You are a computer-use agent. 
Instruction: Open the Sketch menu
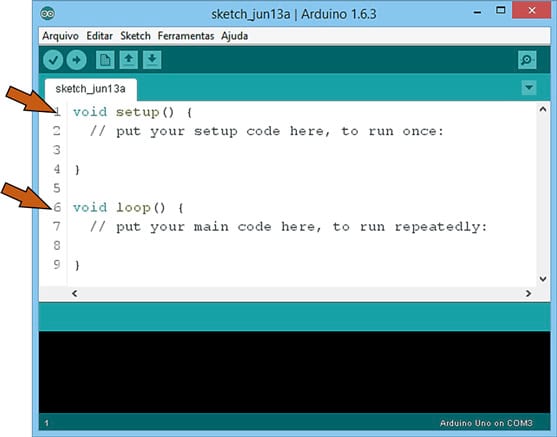pyautogui.click(x=135, y=36)
